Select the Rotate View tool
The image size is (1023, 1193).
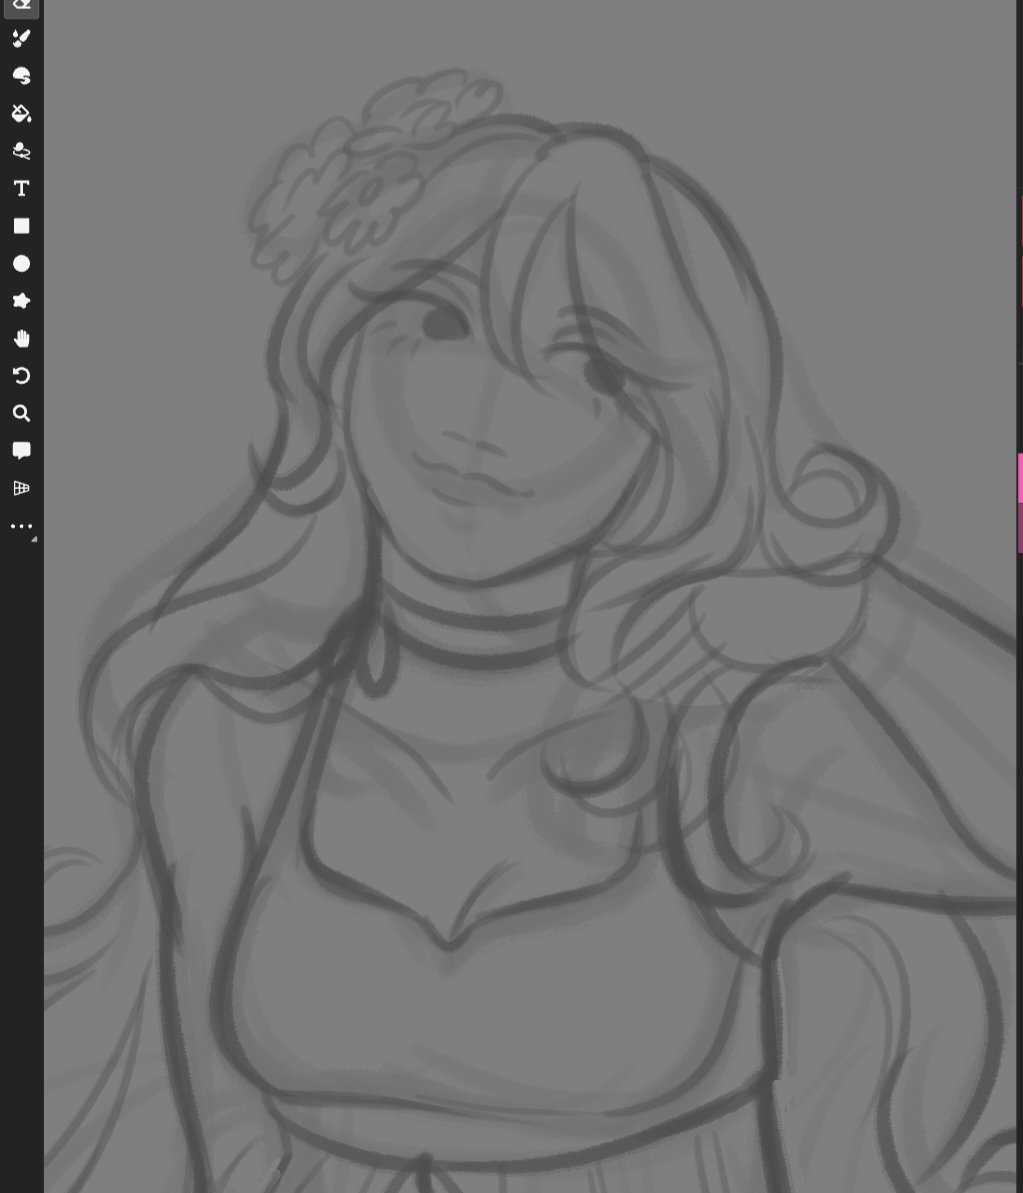[21, 376]
